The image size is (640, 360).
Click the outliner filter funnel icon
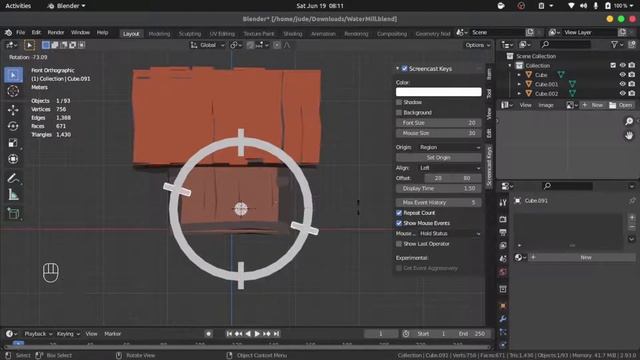(x=614, y=44)
